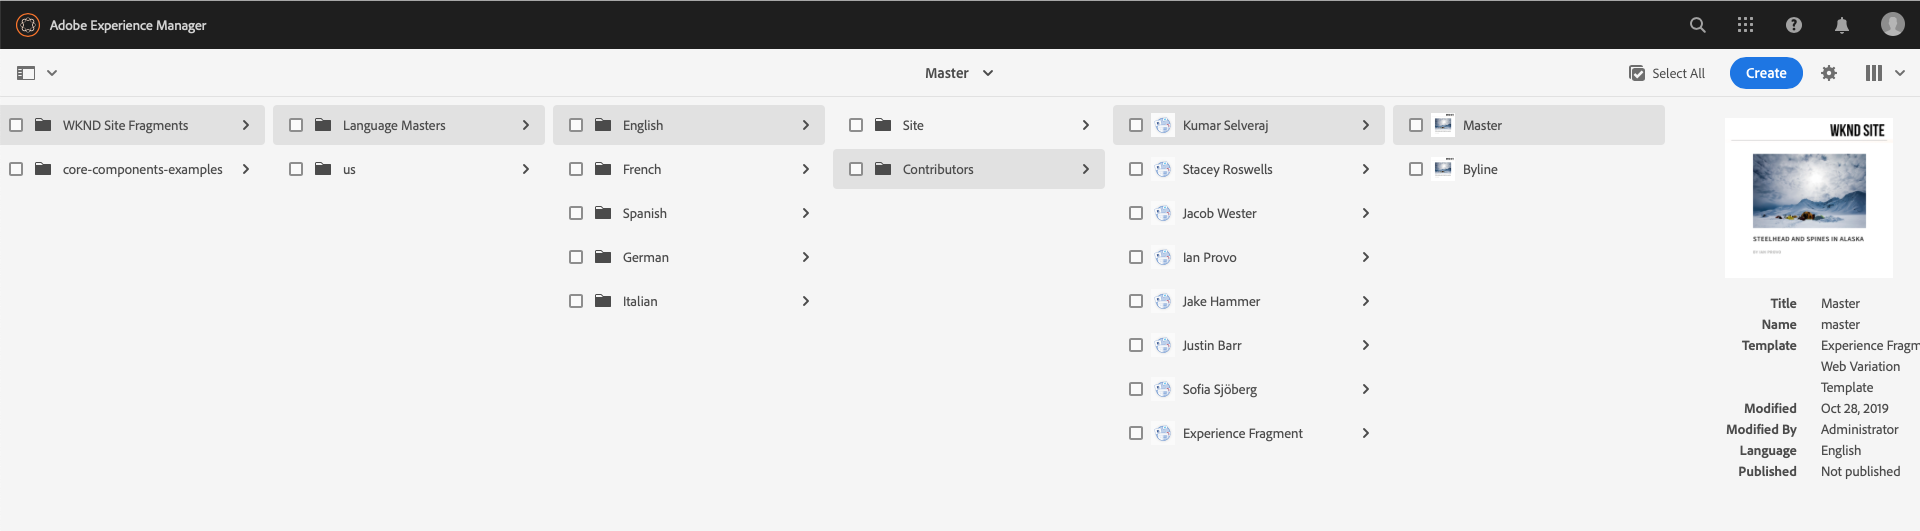Click the WKND Site preview thumbnail
This screenshot has width=1920, height=531.
coord(1808,198)
